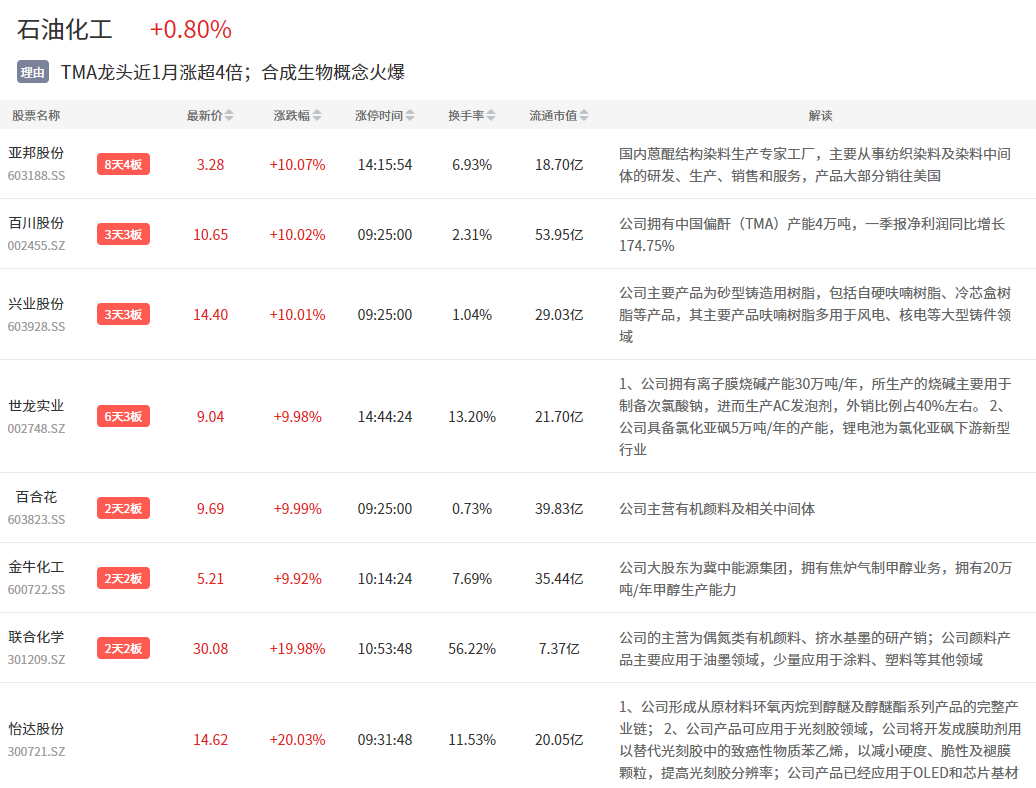Image resolution: width=1036 pixels, height=788 pixels.
Task: Select stock code 002748.SZ
Action: pyautogui.click(x=36, y=429)
